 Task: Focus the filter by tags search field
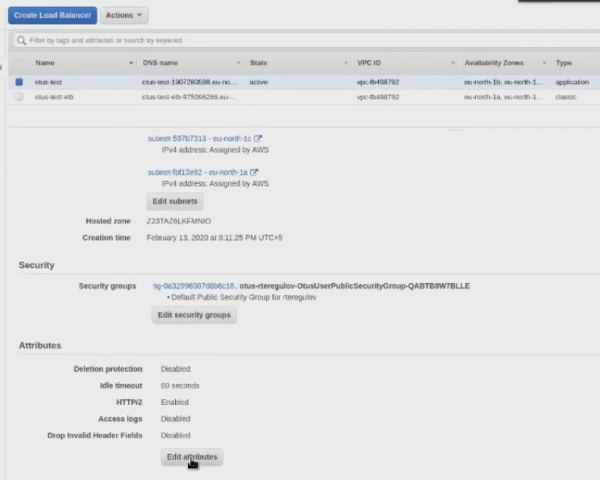coord(300,41)
